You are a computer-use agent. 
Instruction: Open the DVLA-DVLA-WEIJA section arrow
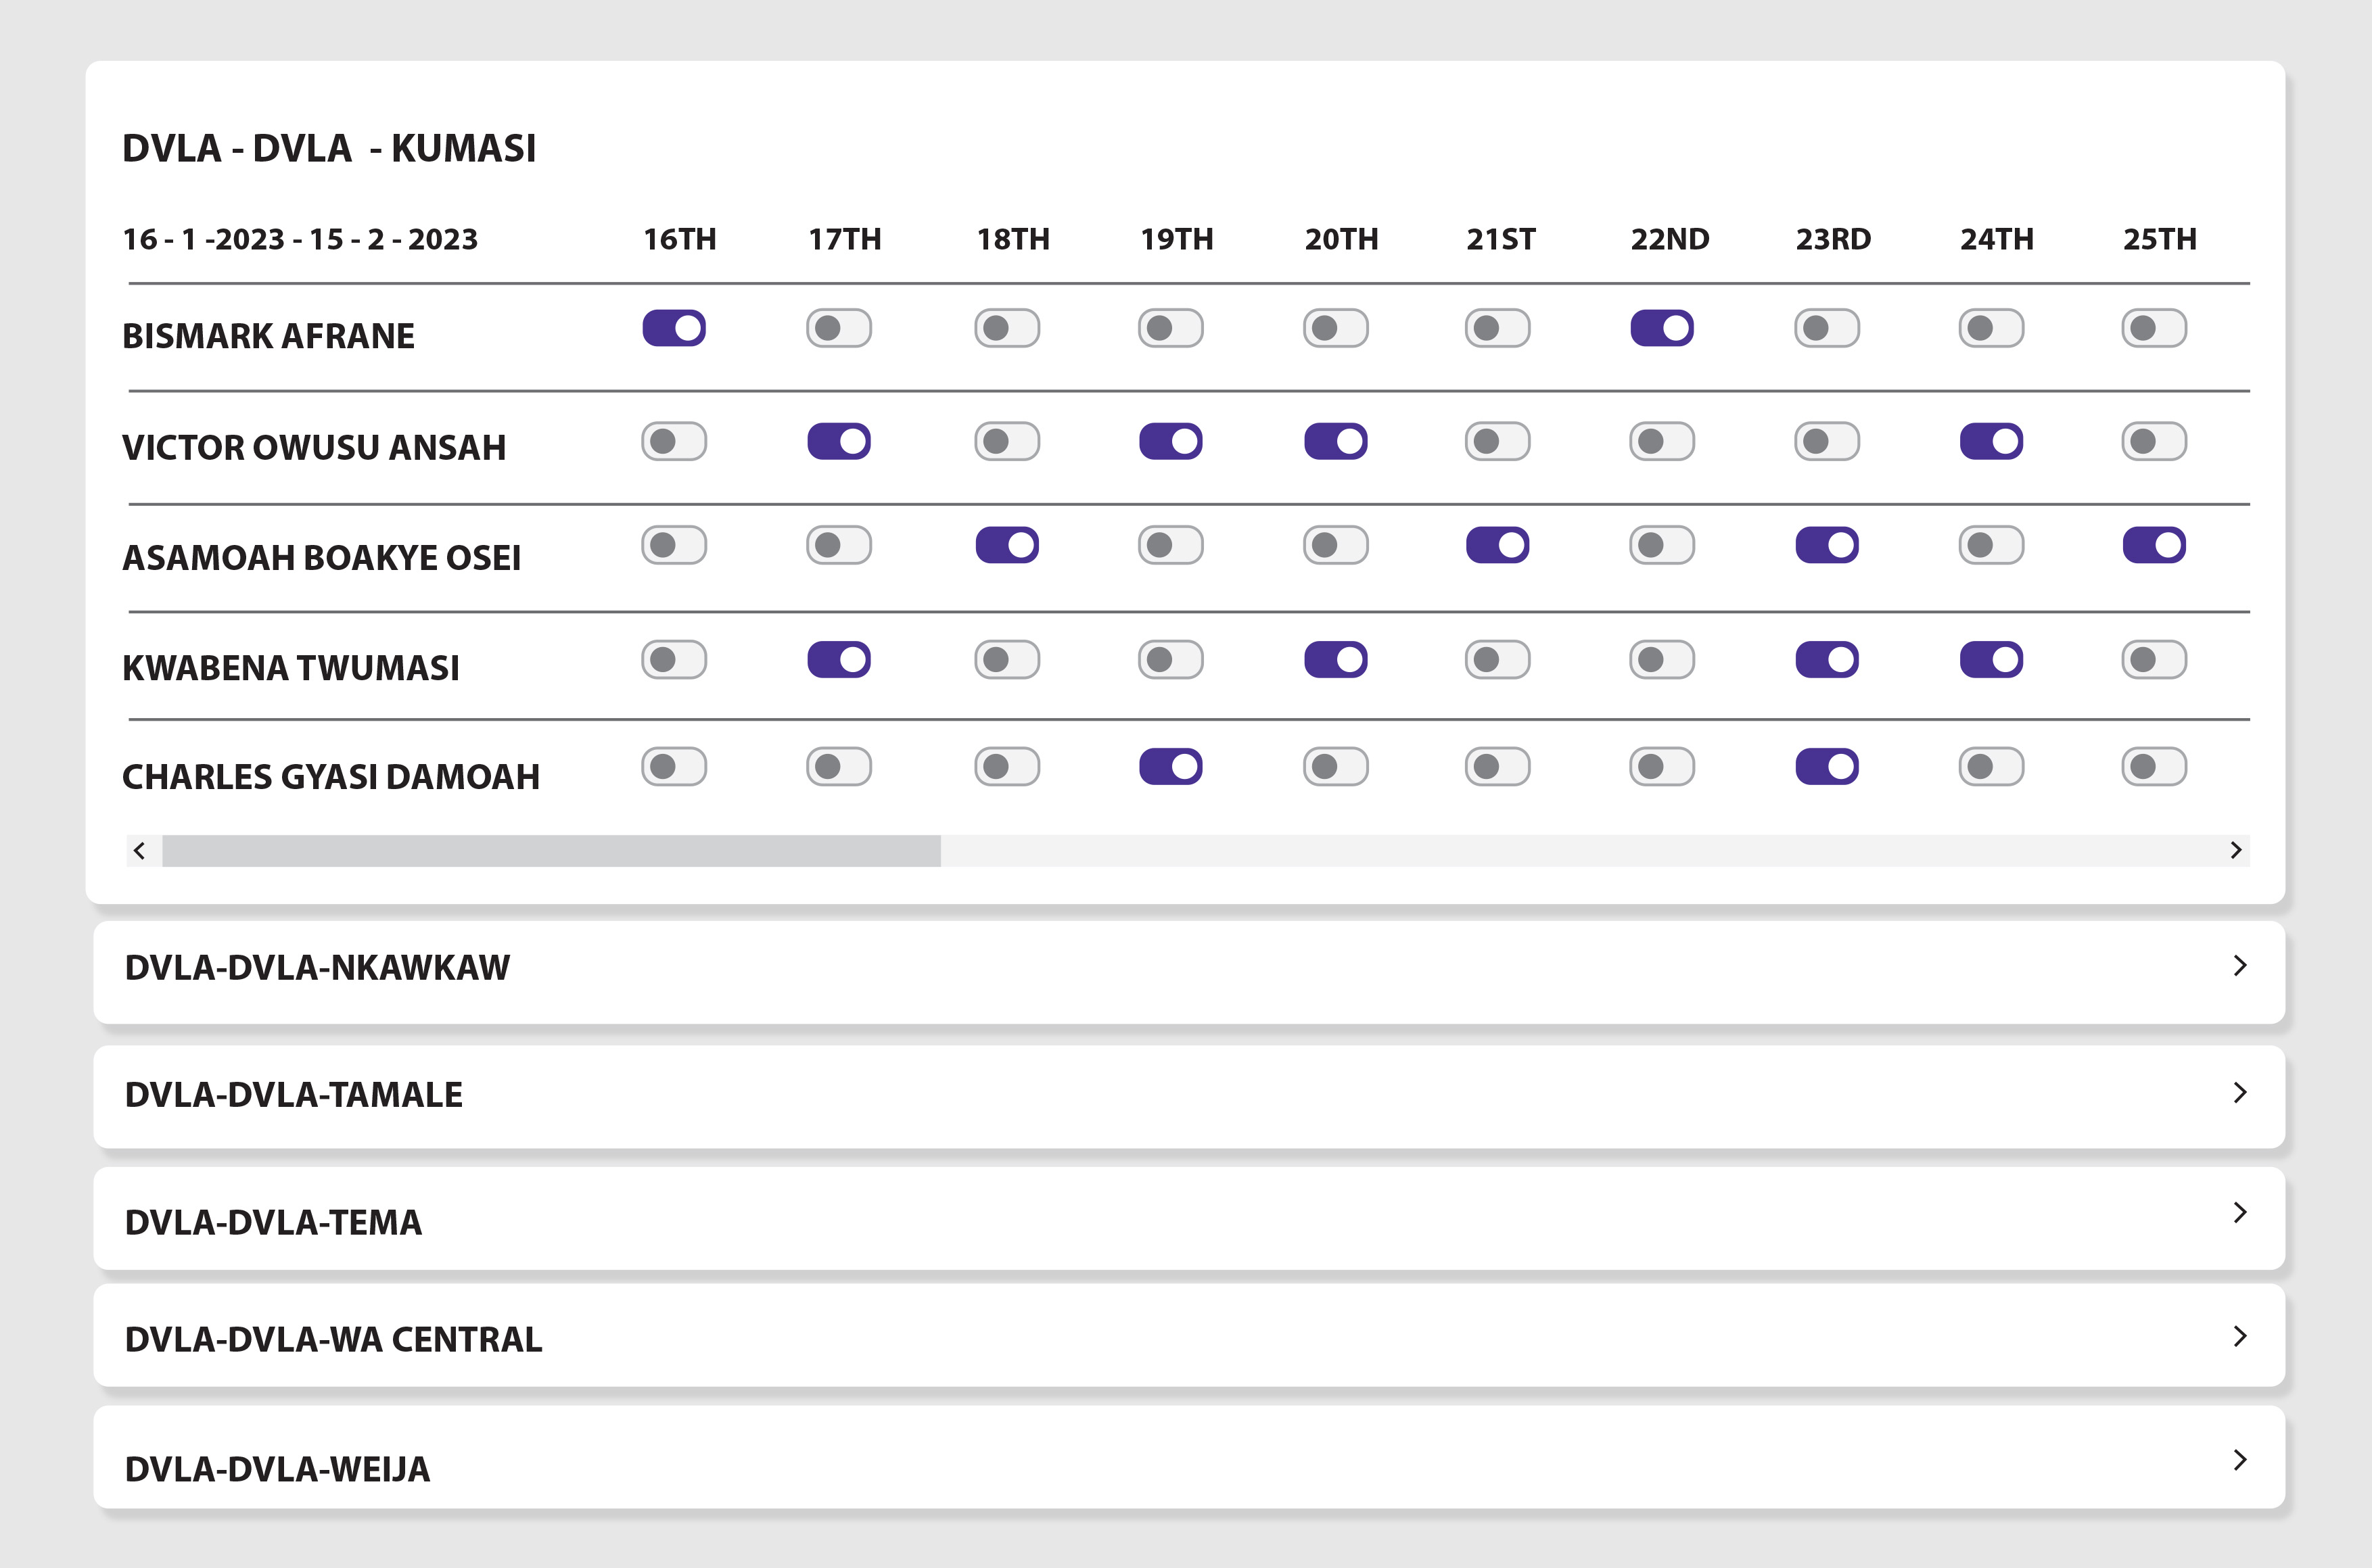point(2240,1460)
